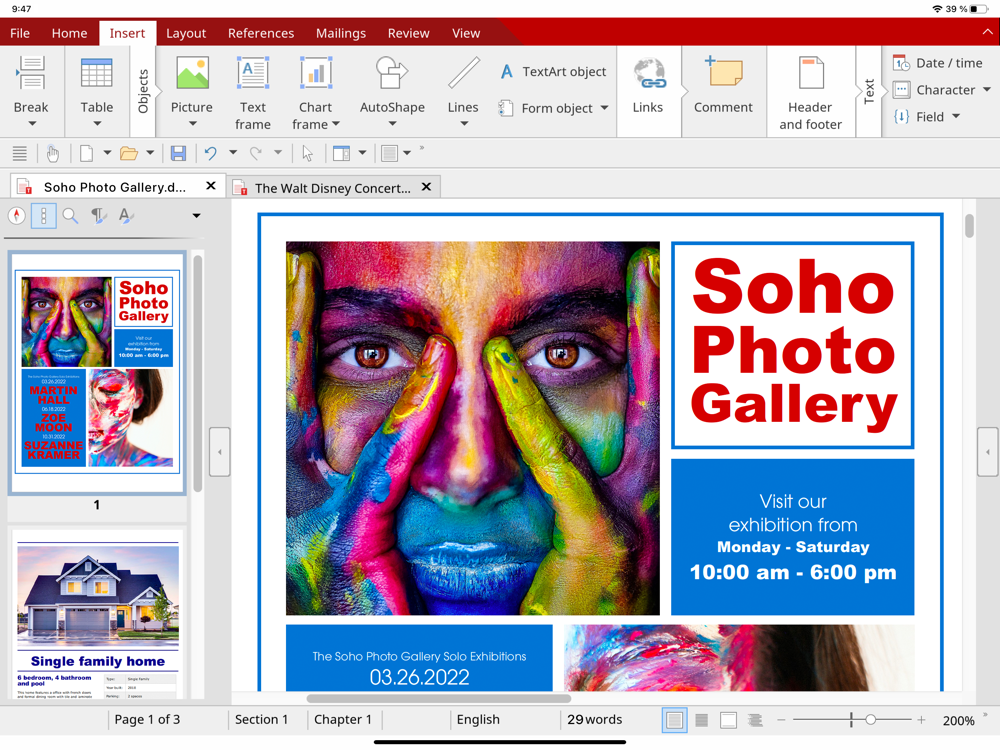Toggle outline view in status bar
Image resolution: width=1000 pixels, height=750 pixels.
click(x=755, y=720)
